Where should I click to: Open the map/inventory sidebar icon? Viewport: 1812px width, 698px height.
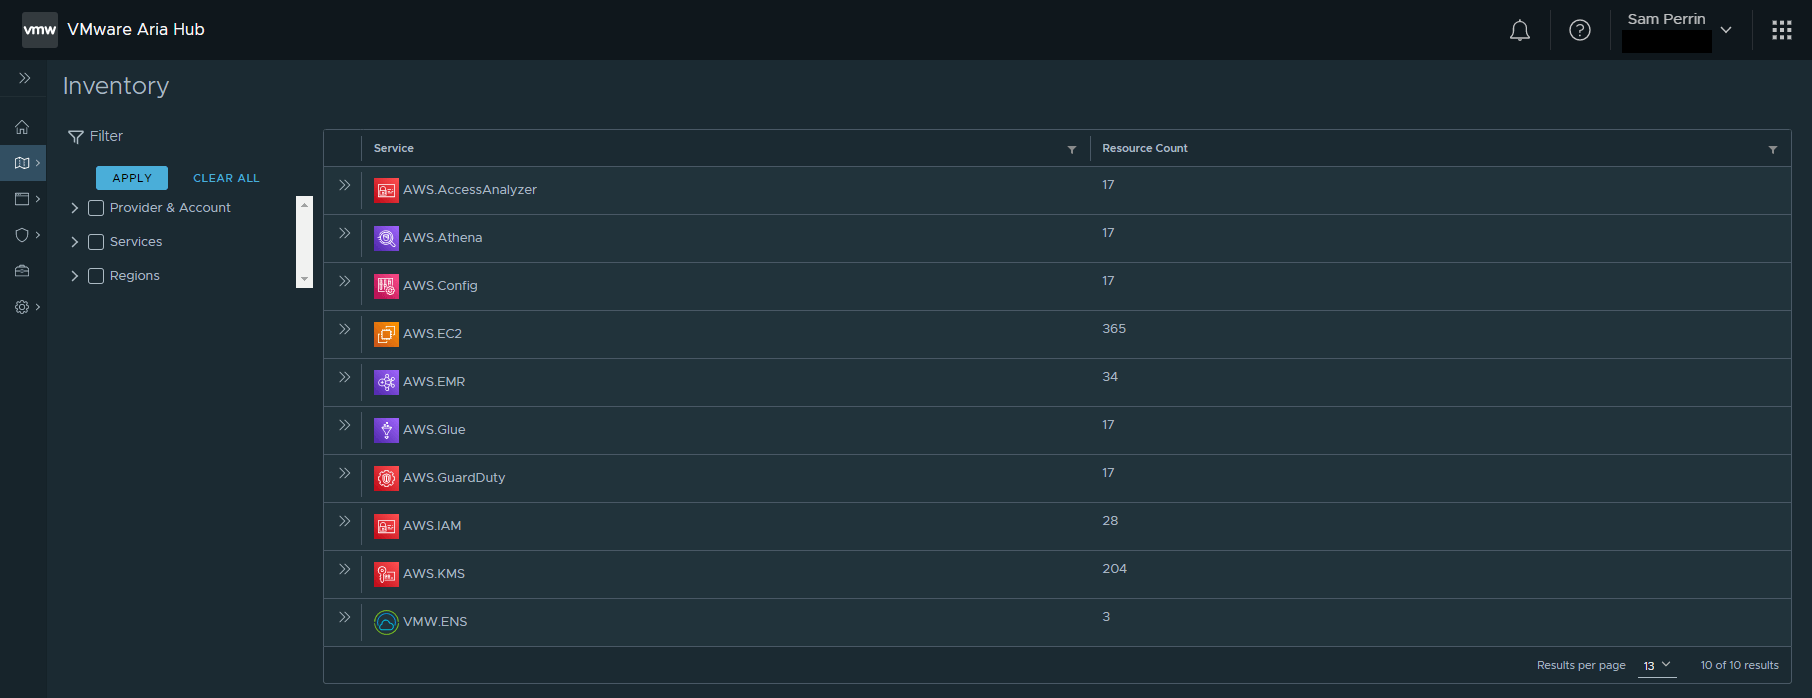coord(22,163)
